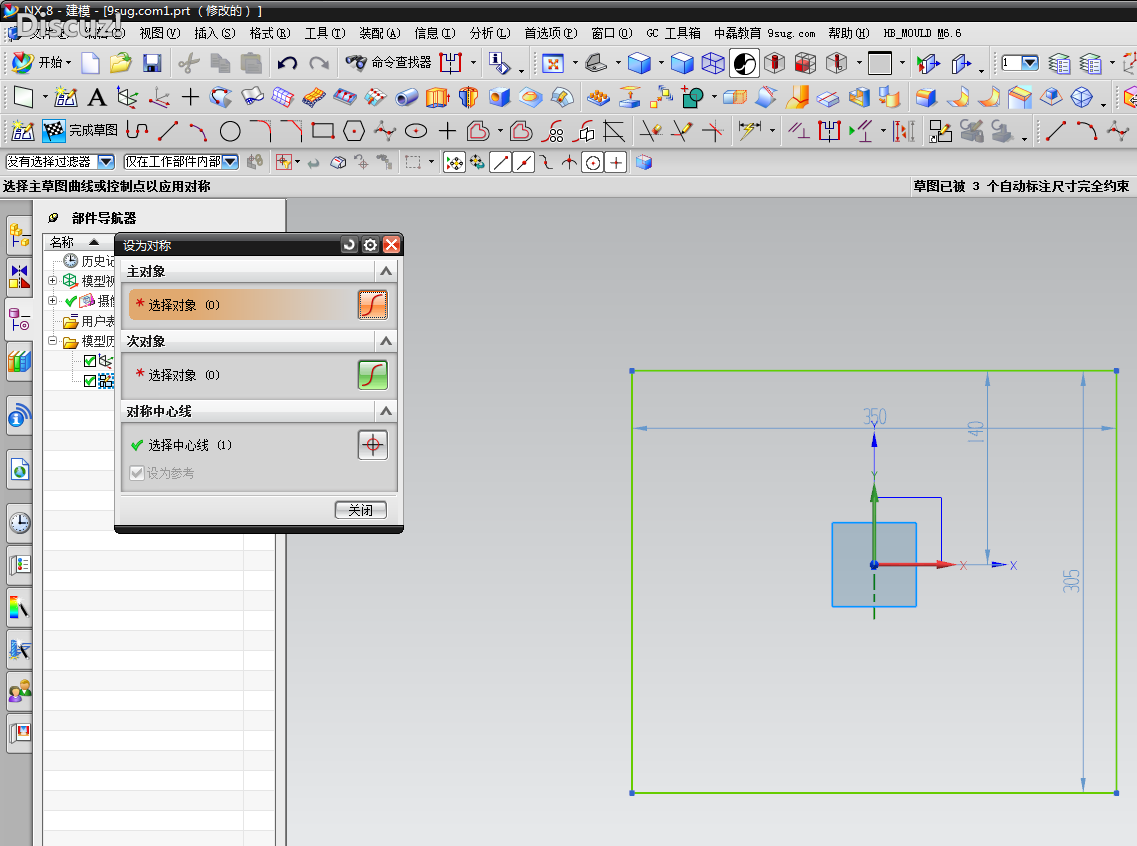Open a file with the folder icon
Viewport: 1137px width, 846px height.
[120, 63]
